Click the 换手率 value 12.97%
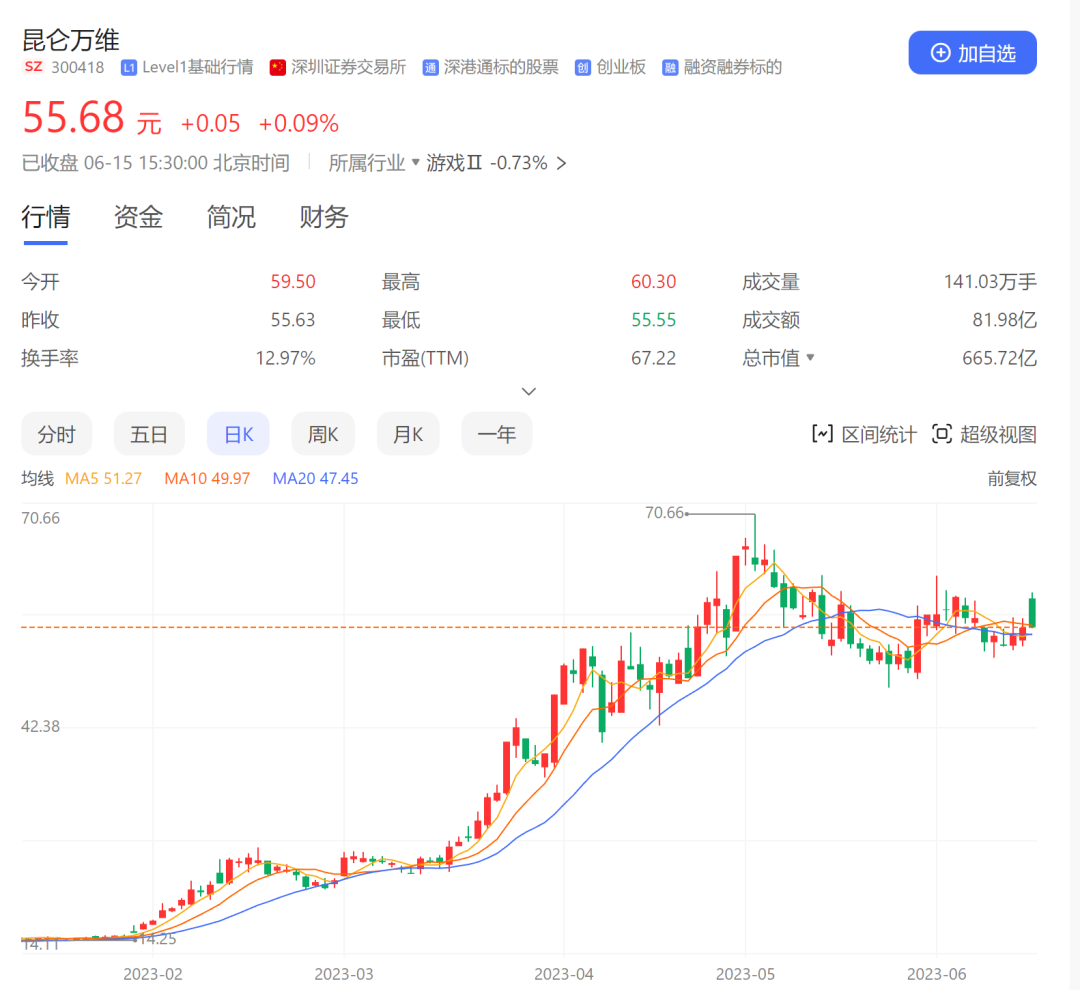The width and height of the screenshot is (1080, 990). tap(285, 358)
